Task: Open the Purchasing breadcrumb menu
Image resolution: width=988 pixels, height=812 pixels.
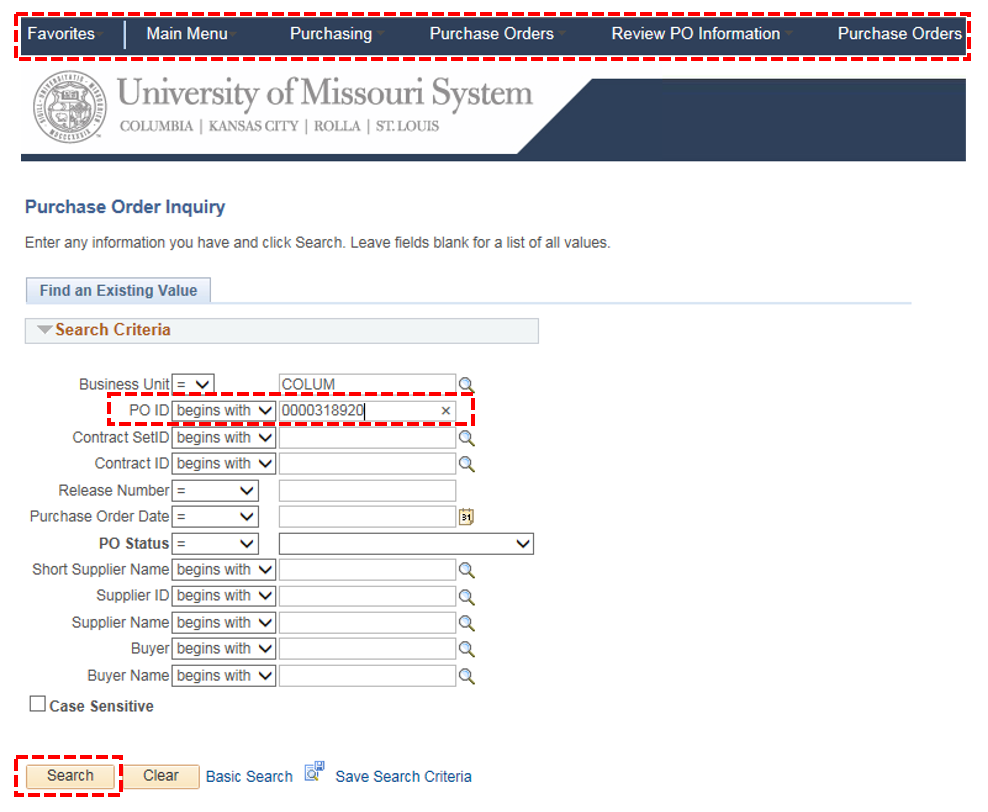Action: [336, 33]
